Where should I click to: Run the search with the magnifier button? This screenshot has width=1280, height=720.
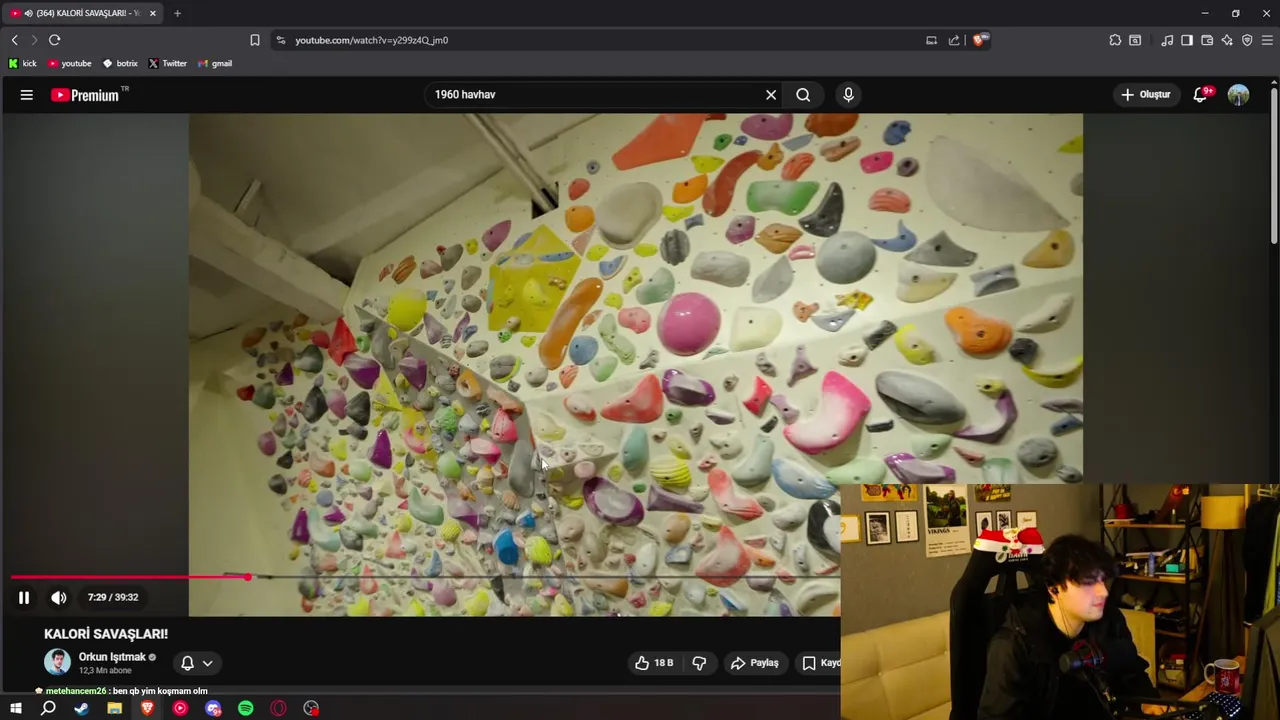tap(803, 95)
